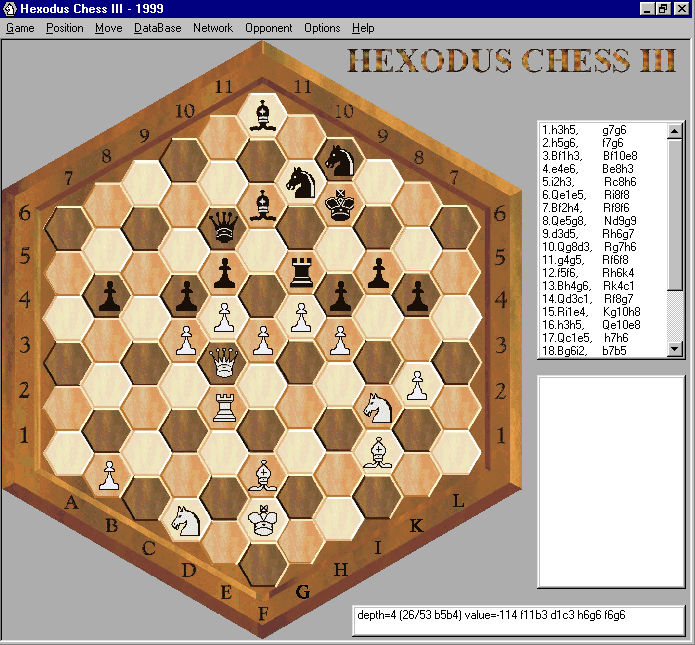Pick the white knight on d1

[186, 521]
